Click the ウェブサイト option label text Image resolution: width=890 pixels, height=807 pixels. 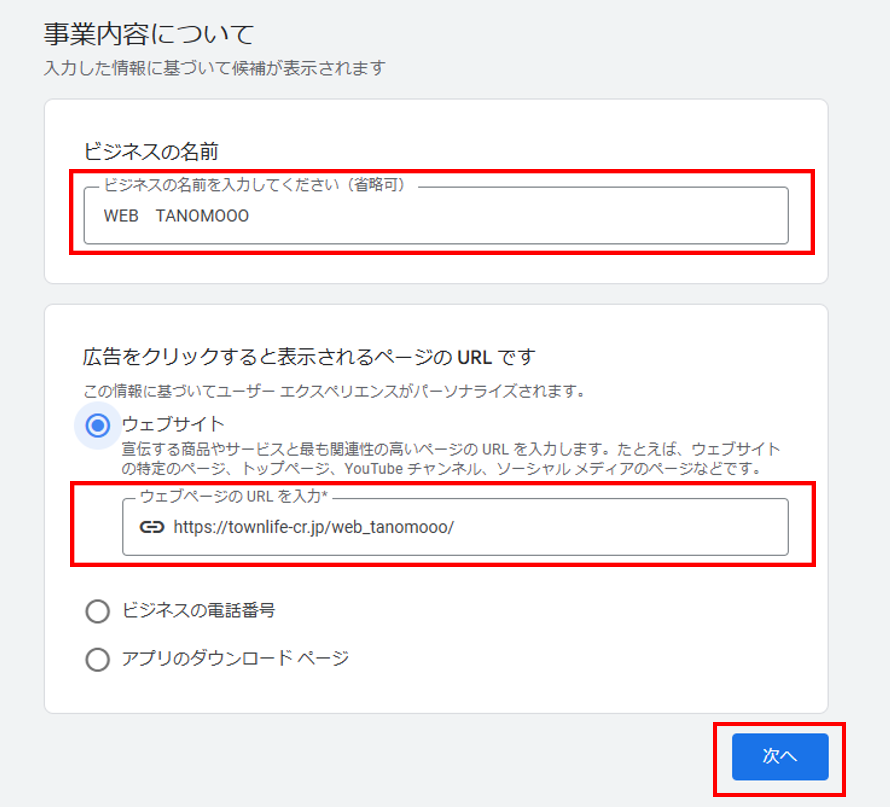point(173,424)
